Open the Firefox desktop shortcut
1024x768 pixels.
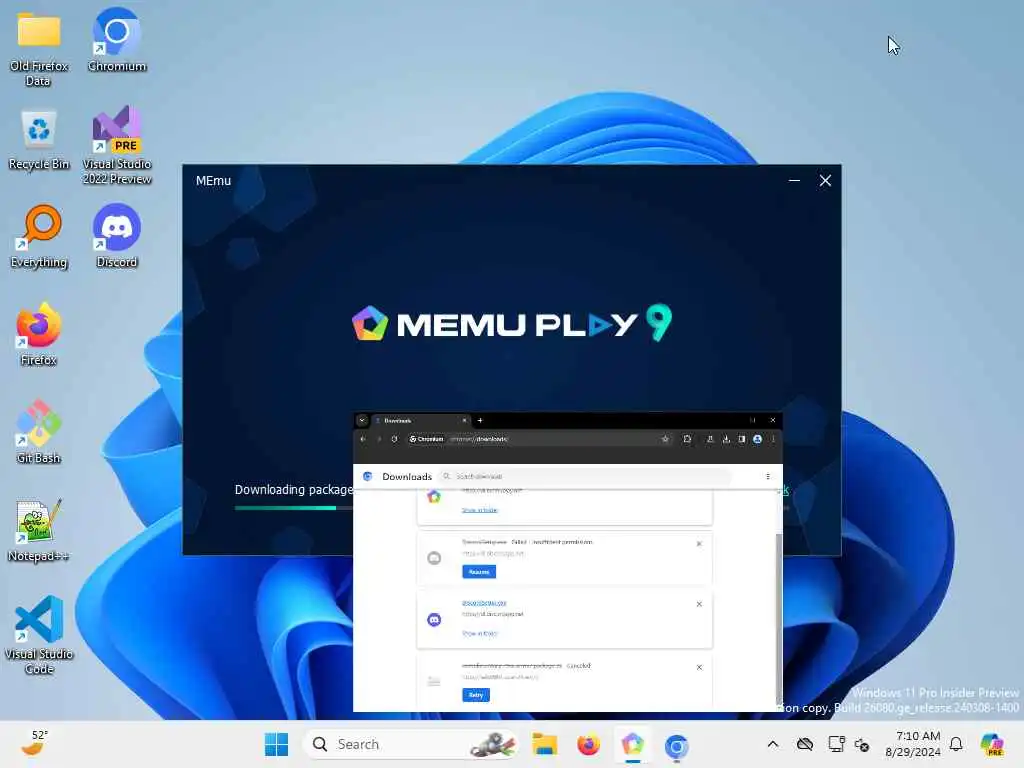click(39, 334)
